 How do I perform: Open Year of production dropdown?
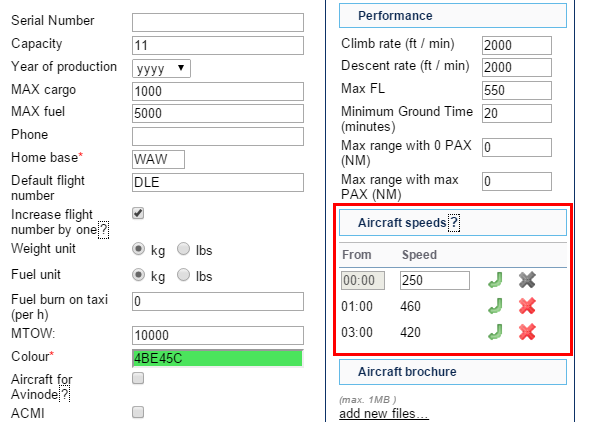click(161, 68)
